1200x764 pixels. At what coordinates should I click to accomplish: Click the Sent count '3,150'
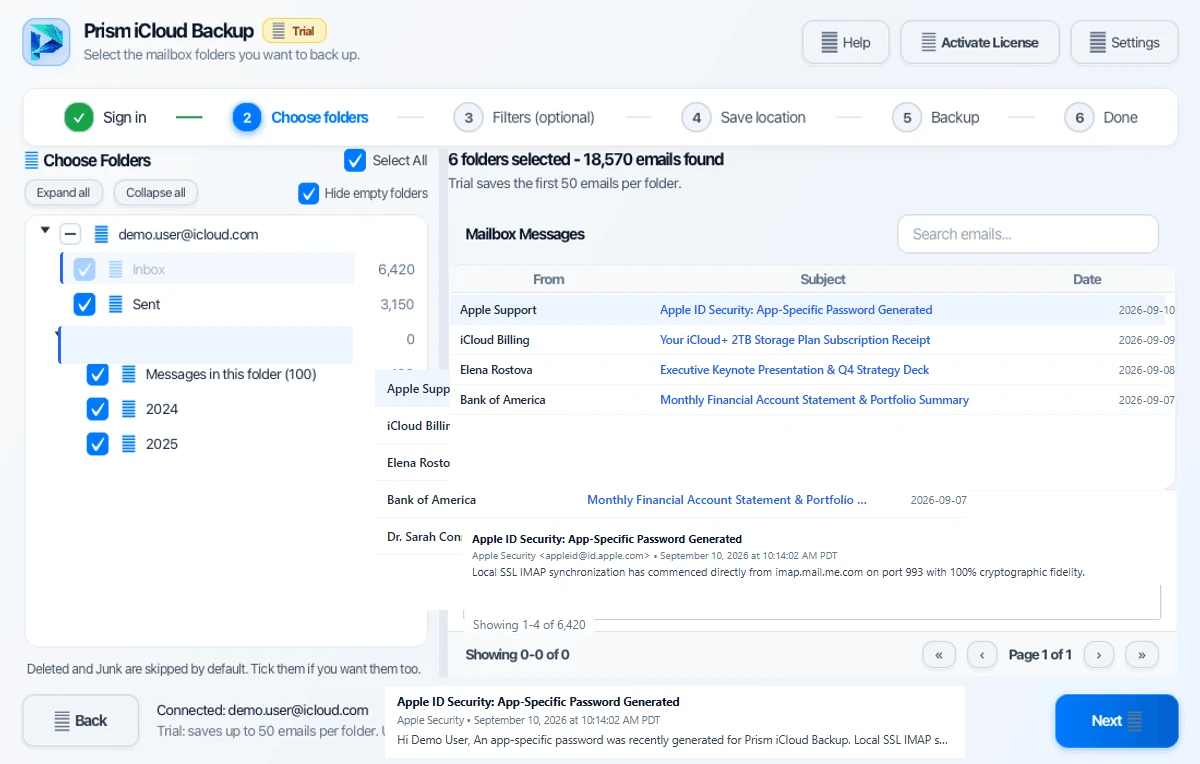(x=397, y=304)
